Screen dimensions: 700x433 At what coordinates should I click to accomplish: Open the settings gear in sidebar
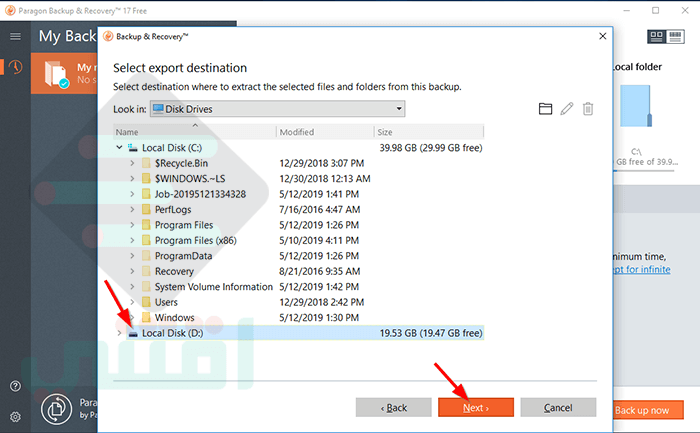[15, 417]
